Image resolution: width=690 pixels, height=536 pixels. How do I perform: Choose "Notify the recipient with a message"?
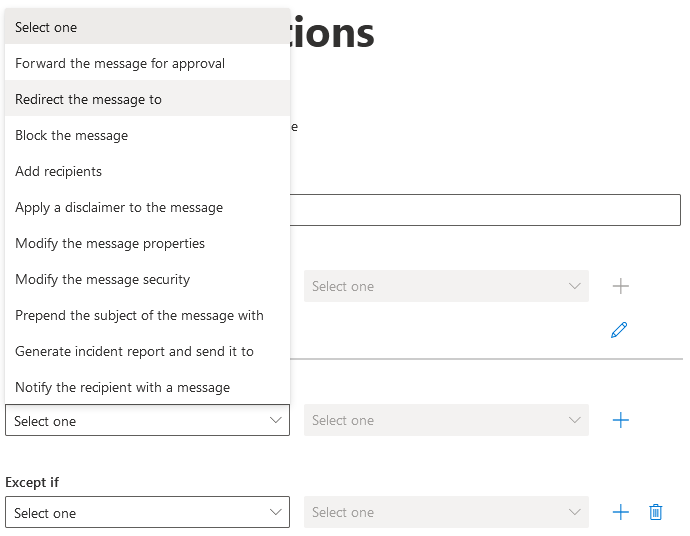tap(122, 387)
